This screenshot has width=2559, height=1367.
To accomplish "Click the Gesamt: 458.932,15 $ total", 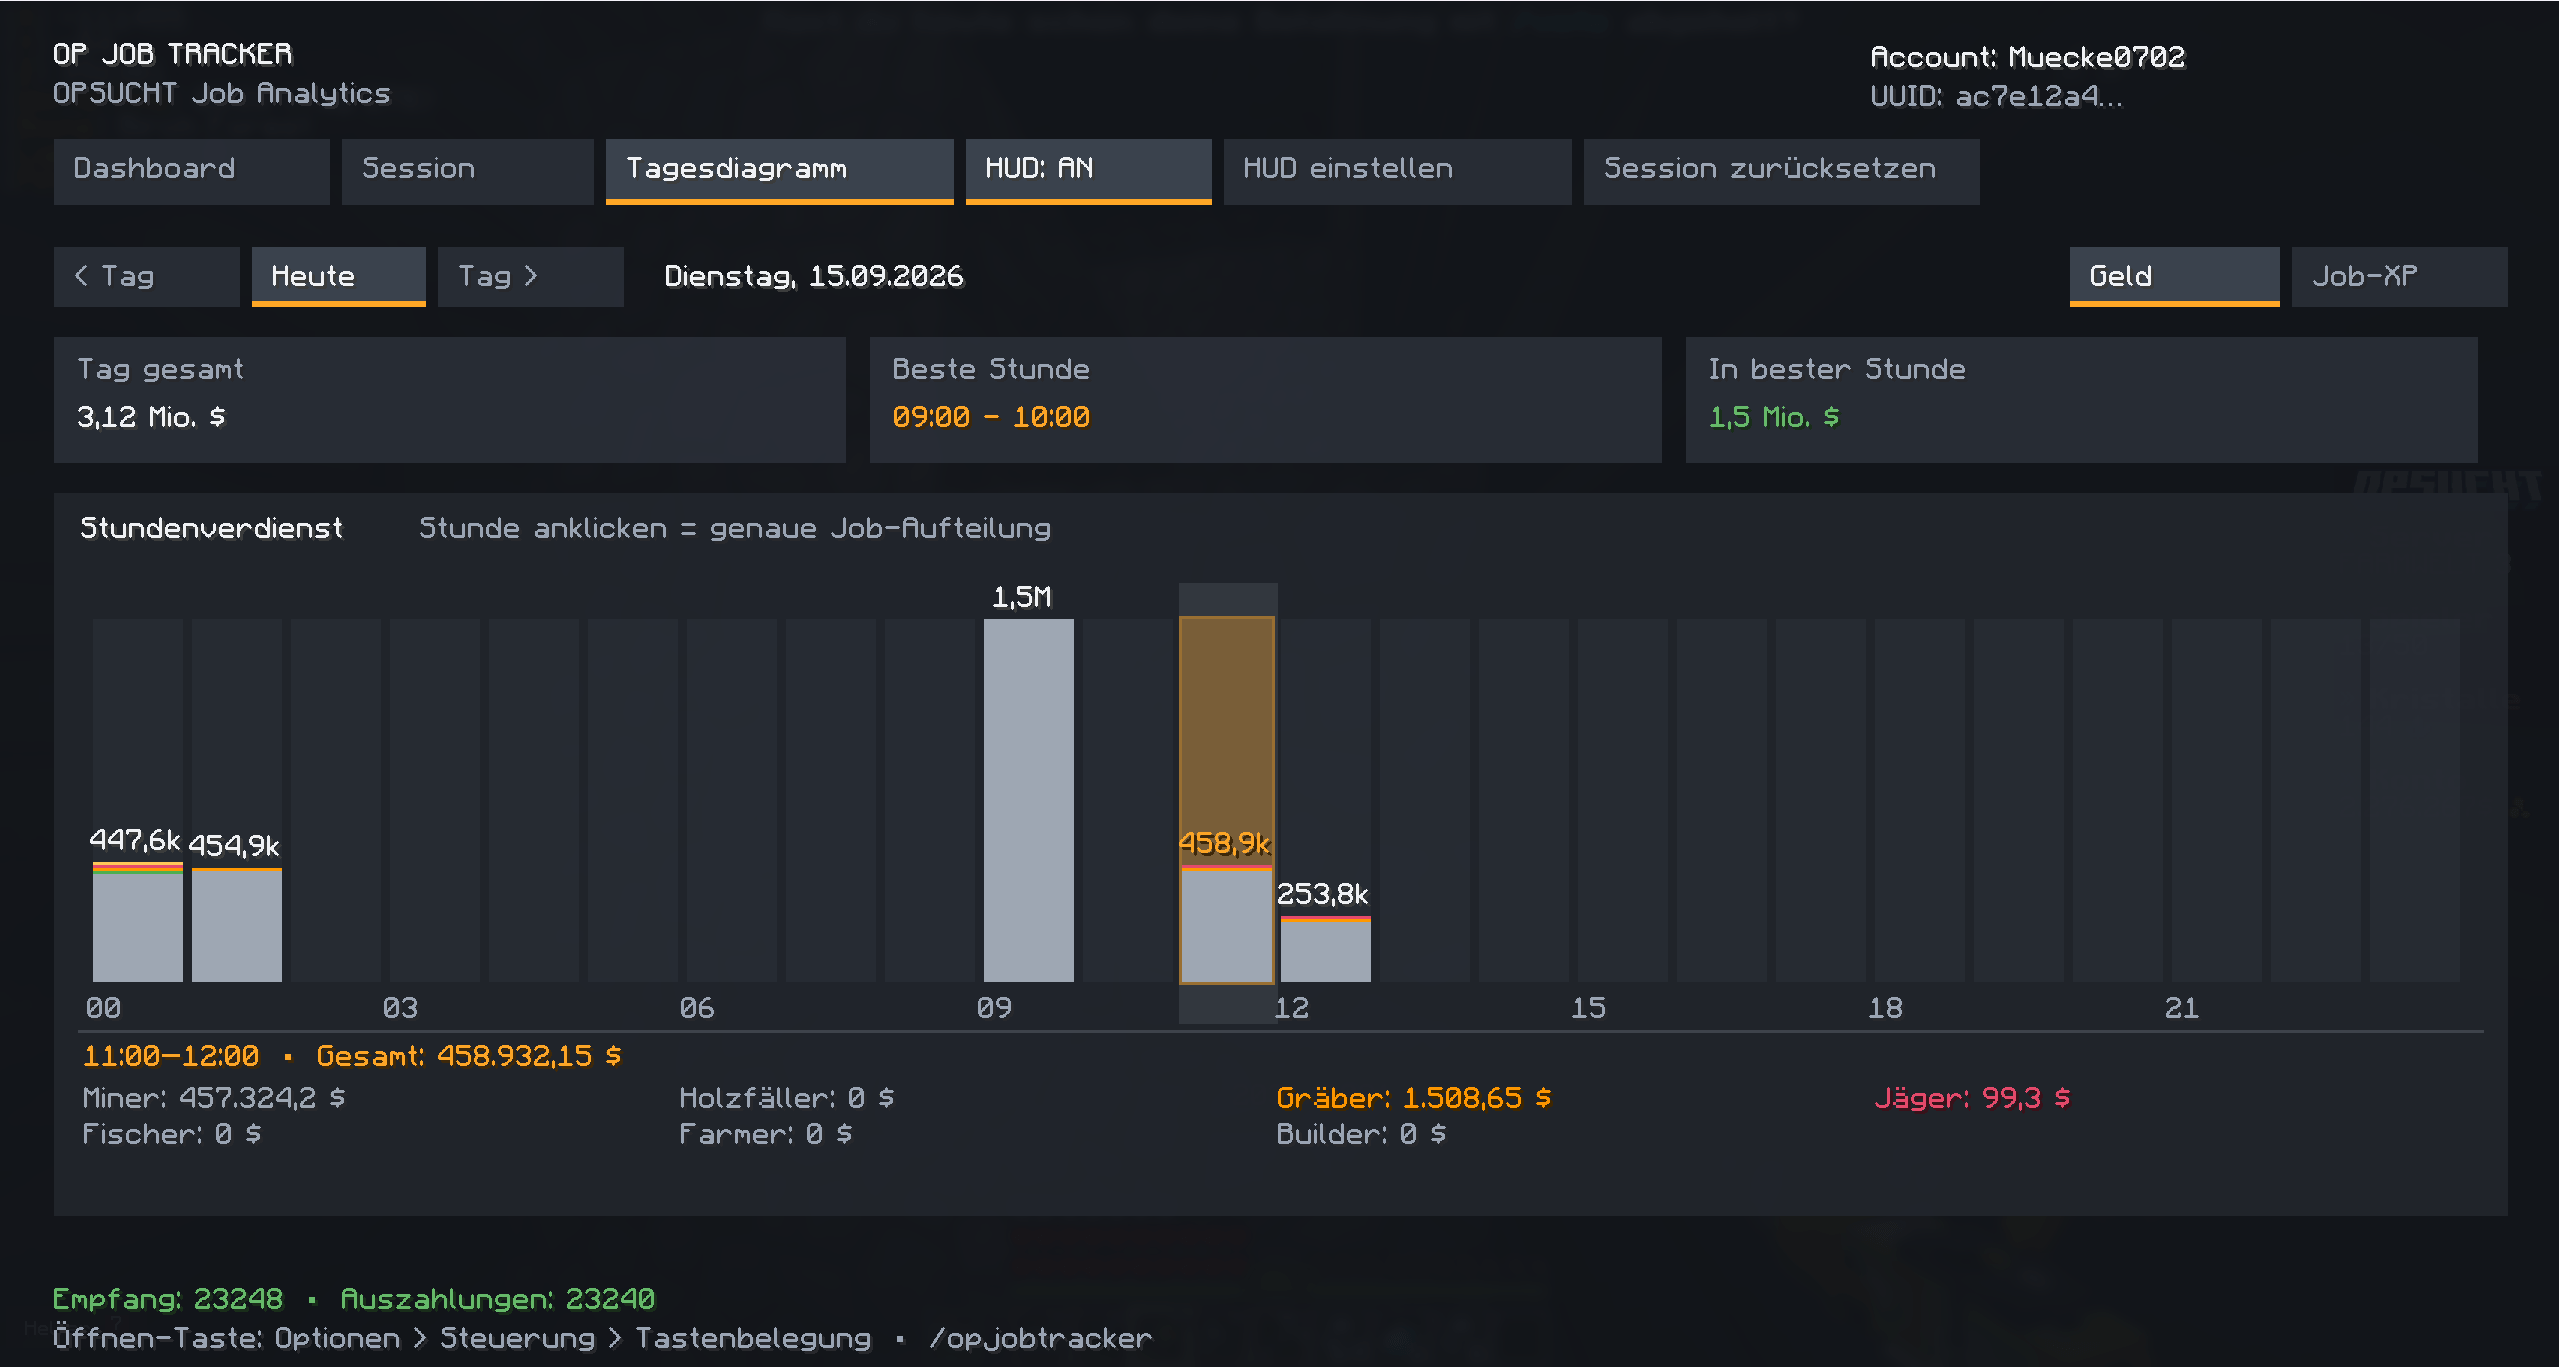I will tap(468, 1056).
